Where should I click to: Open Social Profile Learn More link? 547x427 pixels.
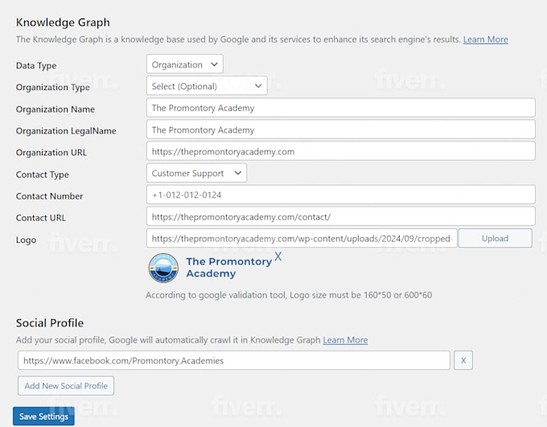pos(345,340)
